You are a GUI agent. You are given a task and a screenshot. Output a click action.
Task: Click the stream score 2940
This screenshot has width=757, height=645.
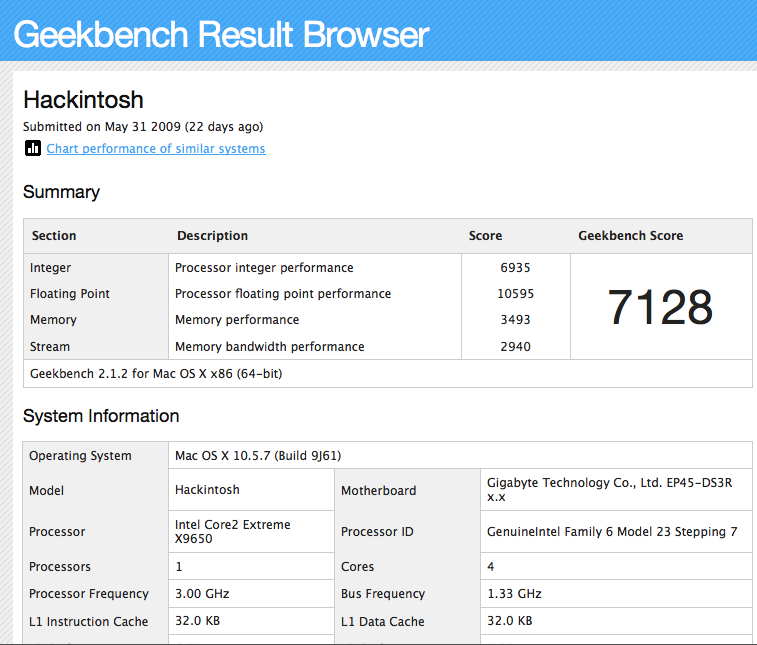tap(515, 347)
